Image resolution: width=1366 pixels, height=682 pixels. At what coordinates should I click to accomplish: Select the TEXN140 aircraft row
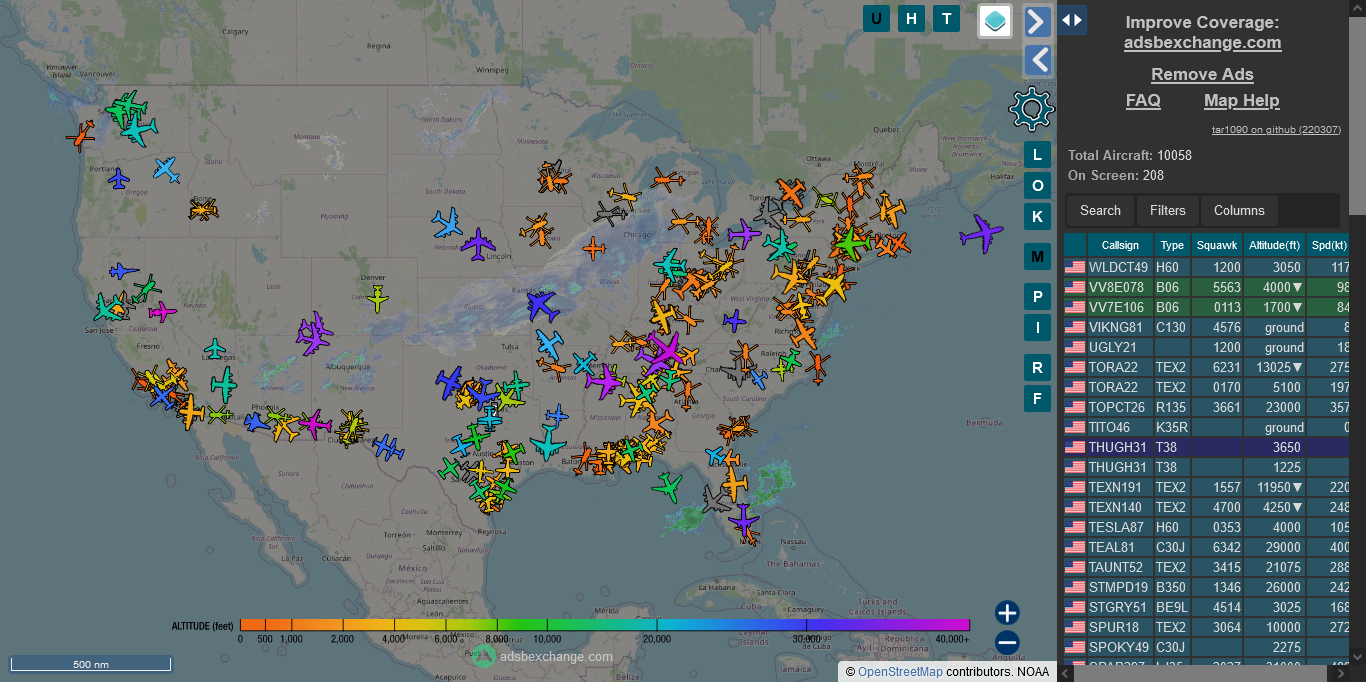click(1207, 507)
